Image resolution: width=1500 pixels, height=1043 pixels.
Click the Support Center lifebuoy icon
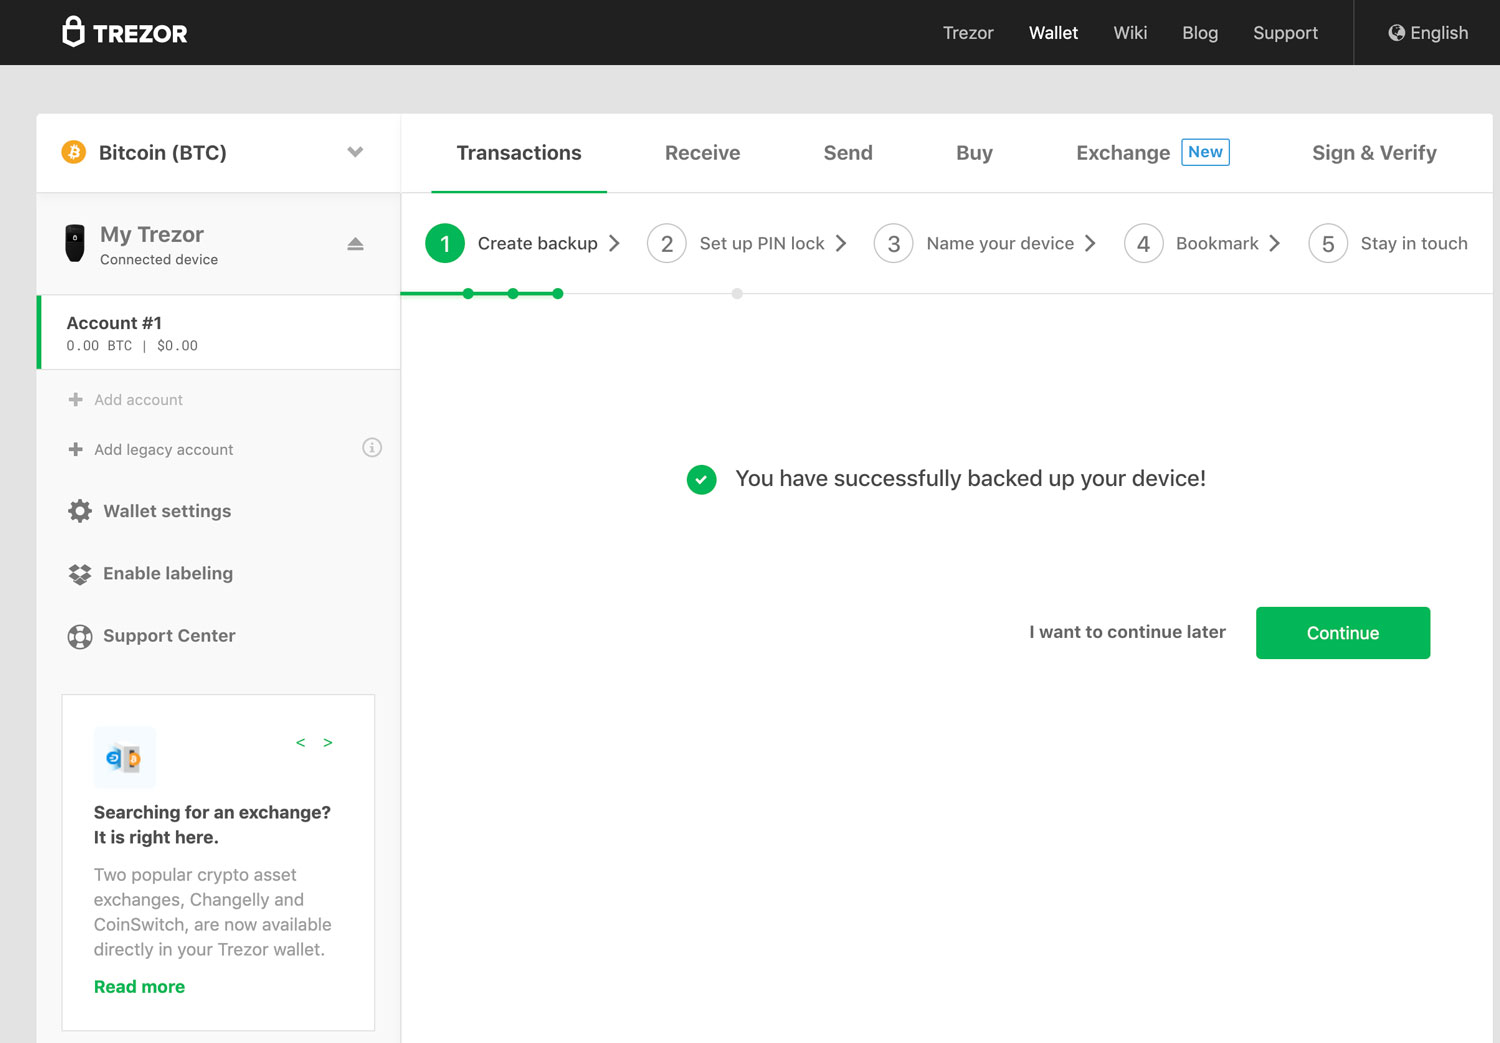coord(80,636)
